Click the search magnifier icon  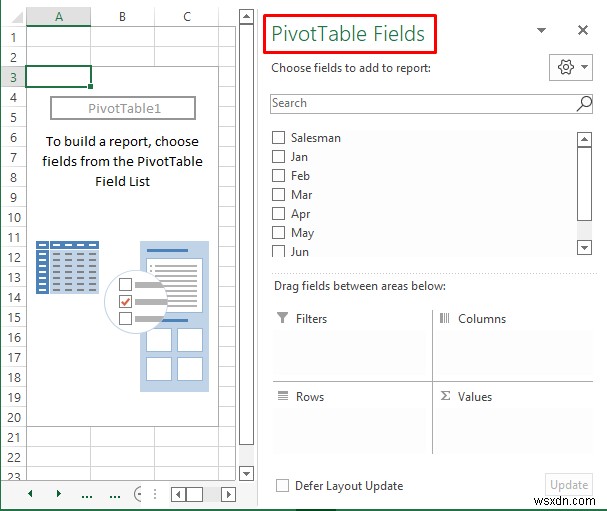click(x=584, y=104)
